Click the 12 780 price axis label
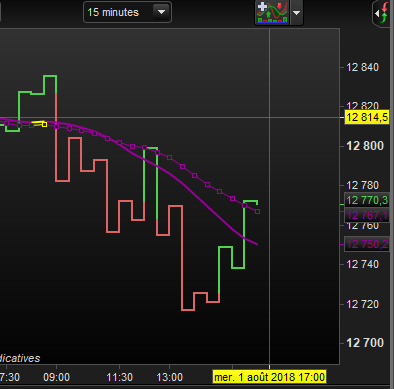Image resolution: width=394 pixels, height=389 pixels. [362, 185]
